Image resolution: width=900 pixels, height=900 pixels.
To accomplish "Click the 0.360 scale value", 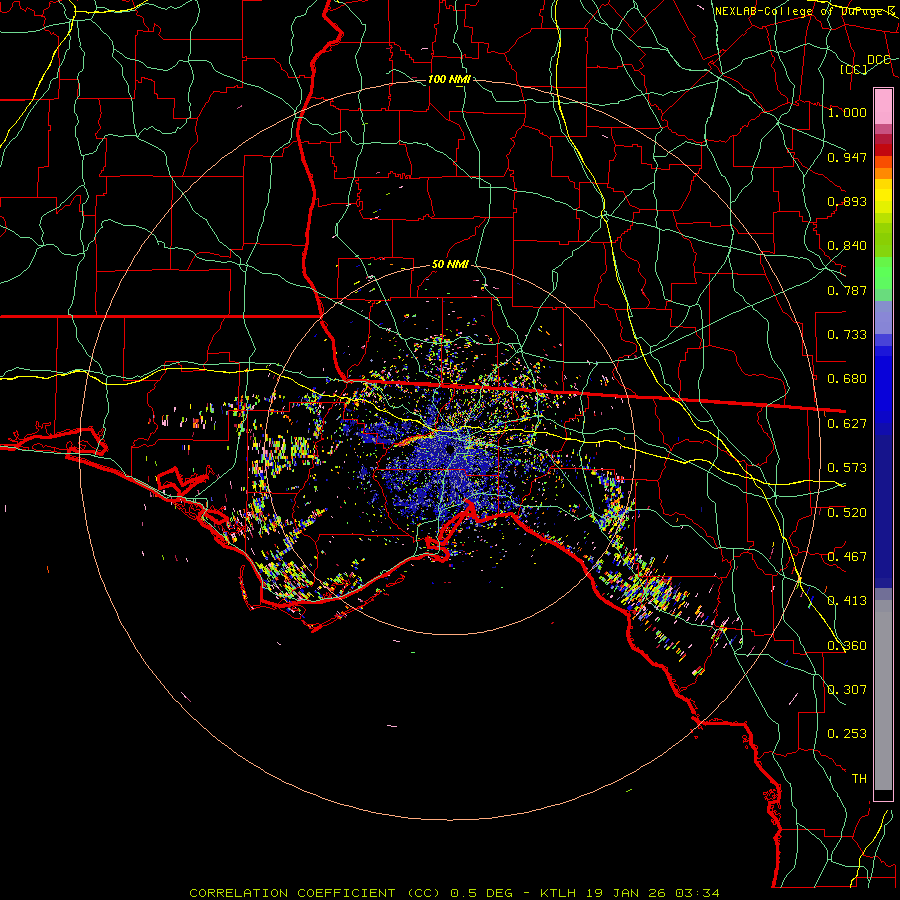I will [x=847, y=646].
